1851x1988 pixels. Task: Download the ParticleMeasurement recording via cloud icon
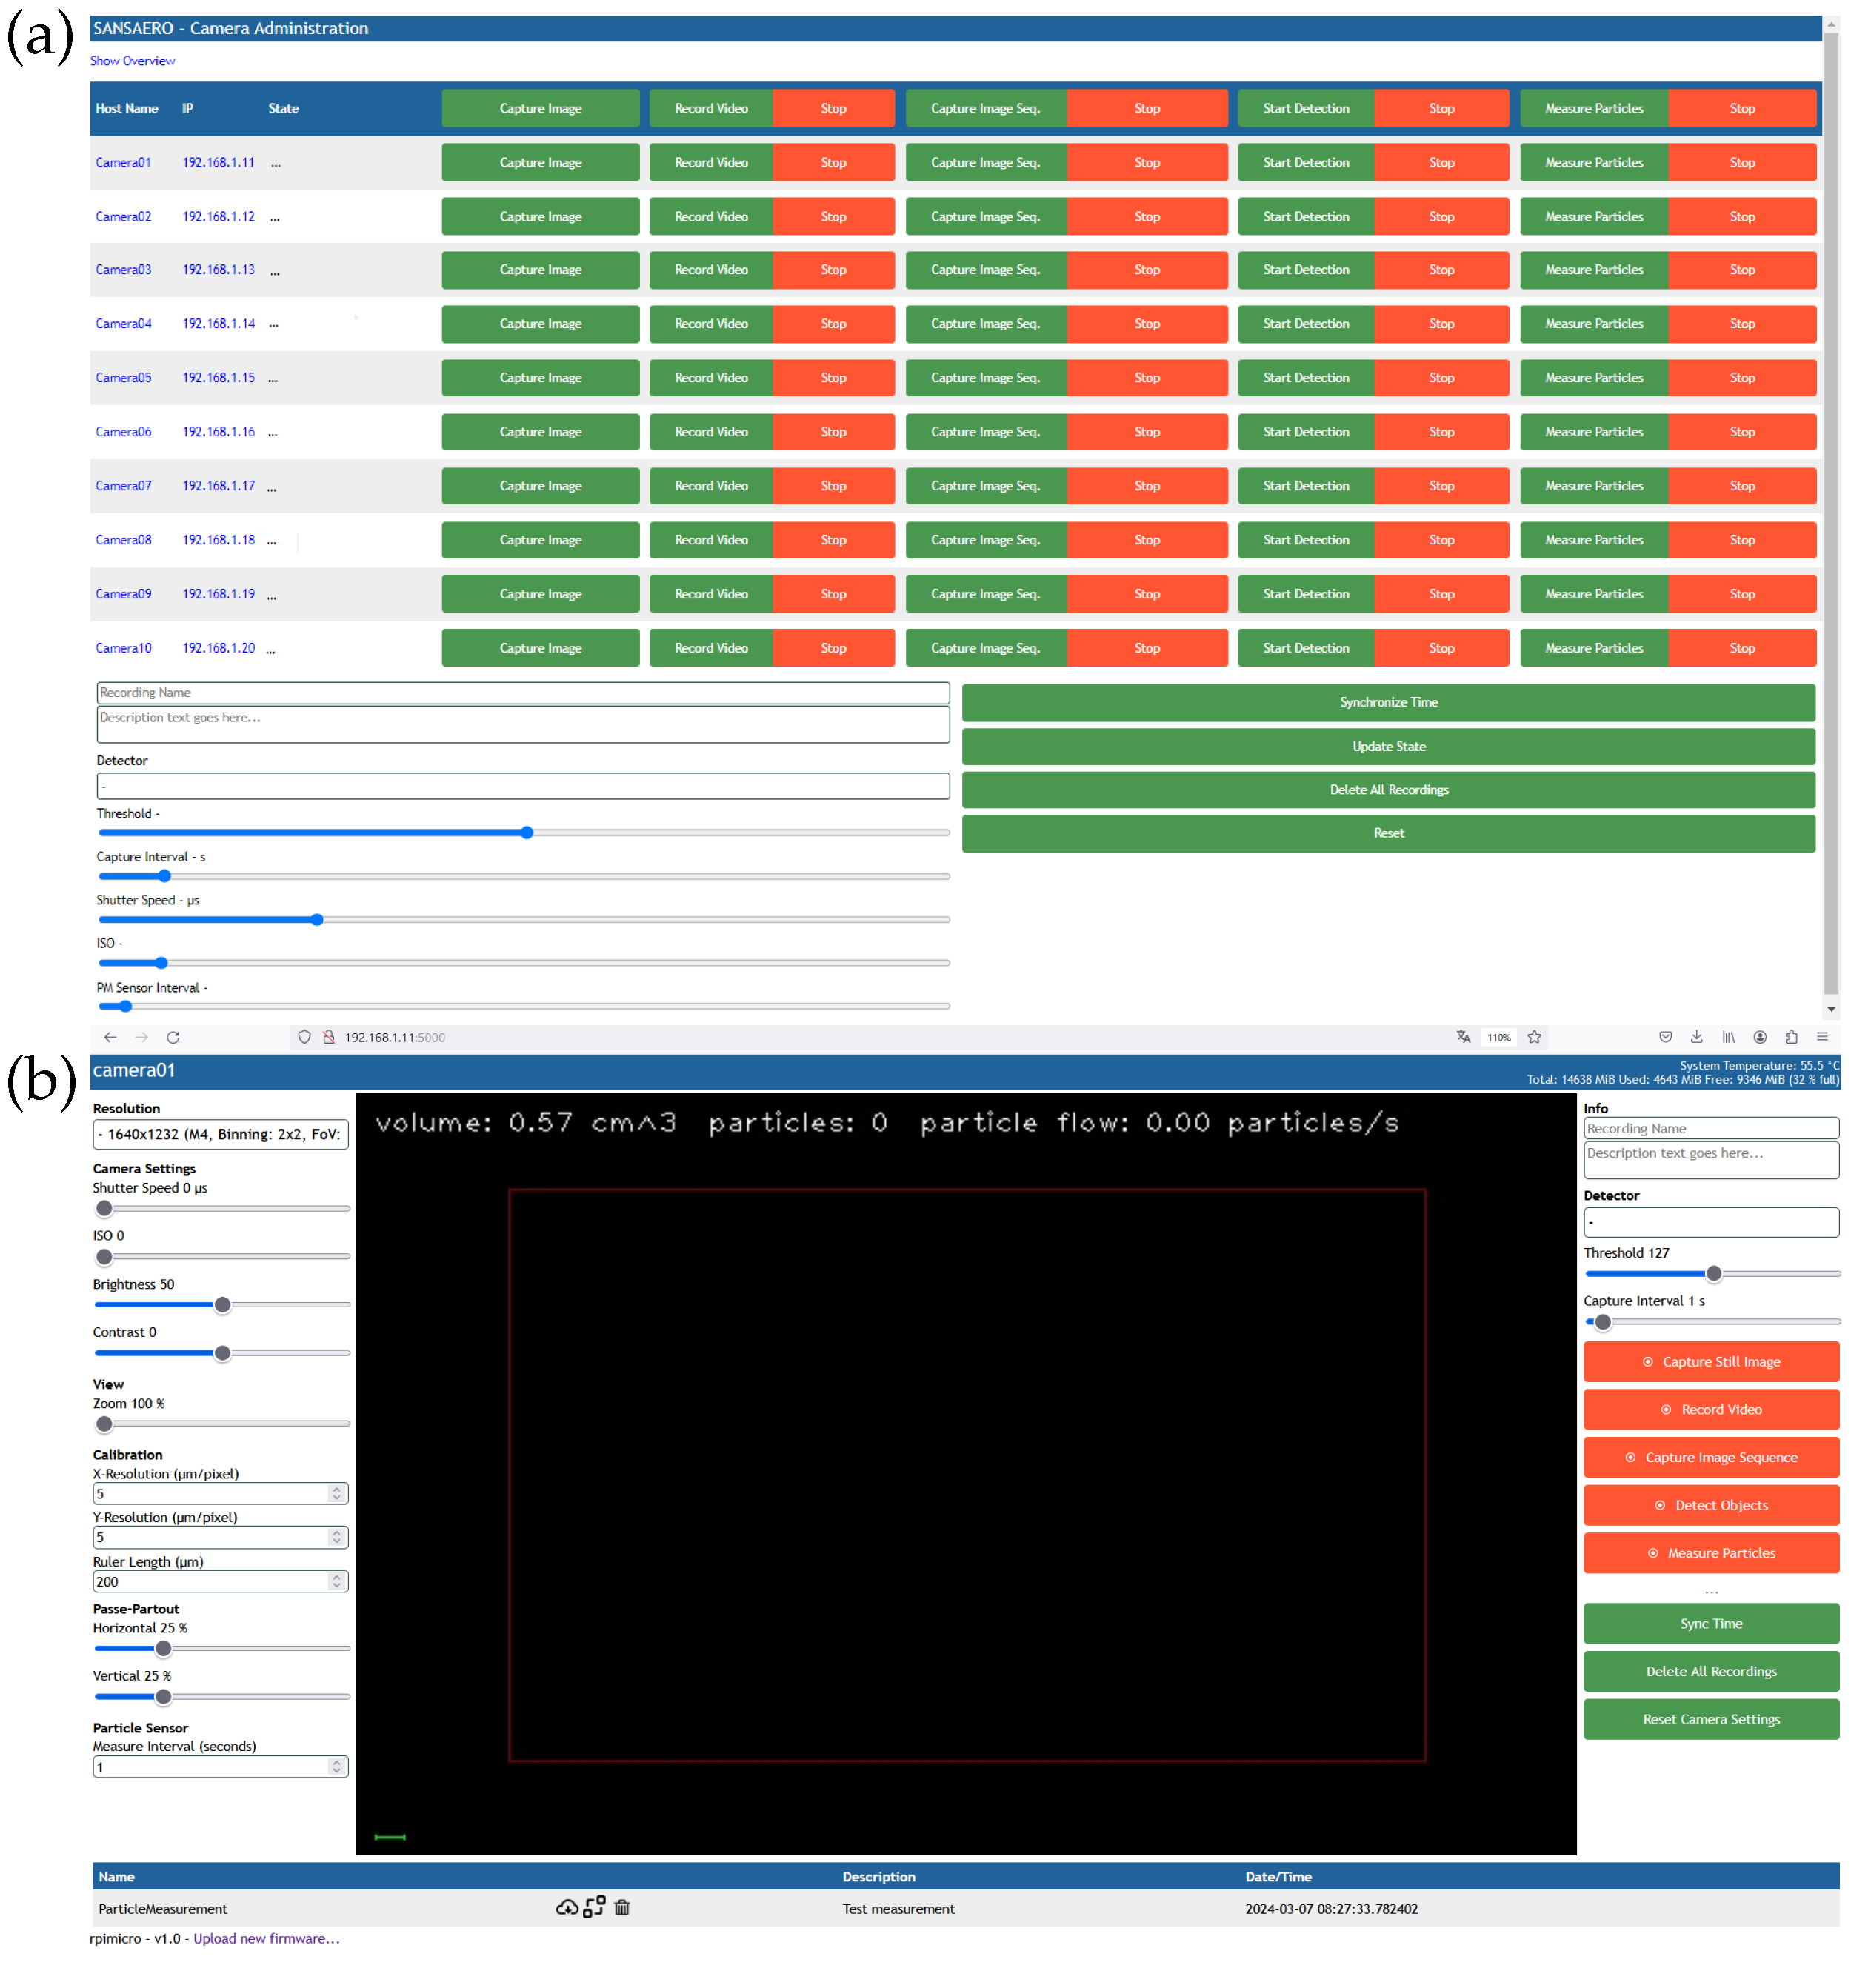coord(566,1907)
